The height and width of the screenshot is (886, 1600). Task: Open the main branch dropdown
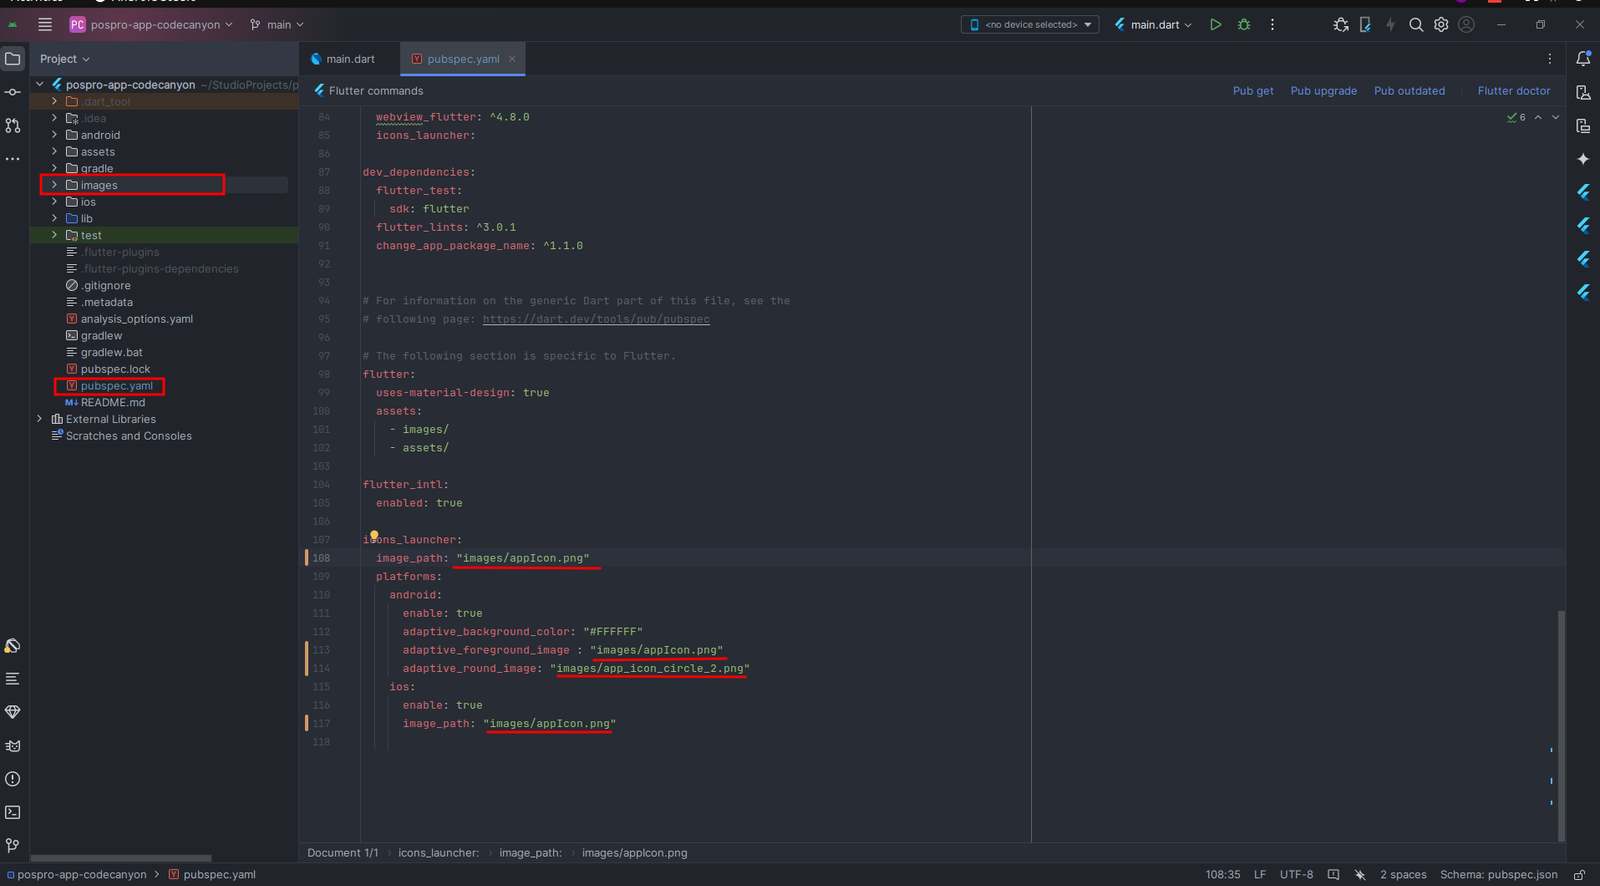277,25
